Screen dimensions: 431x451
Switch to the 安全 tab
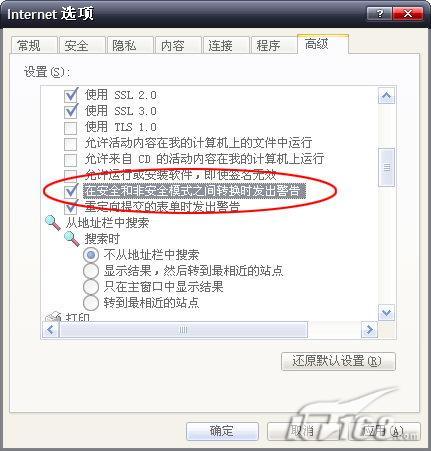pyautogui.click(x=82, y=45)
